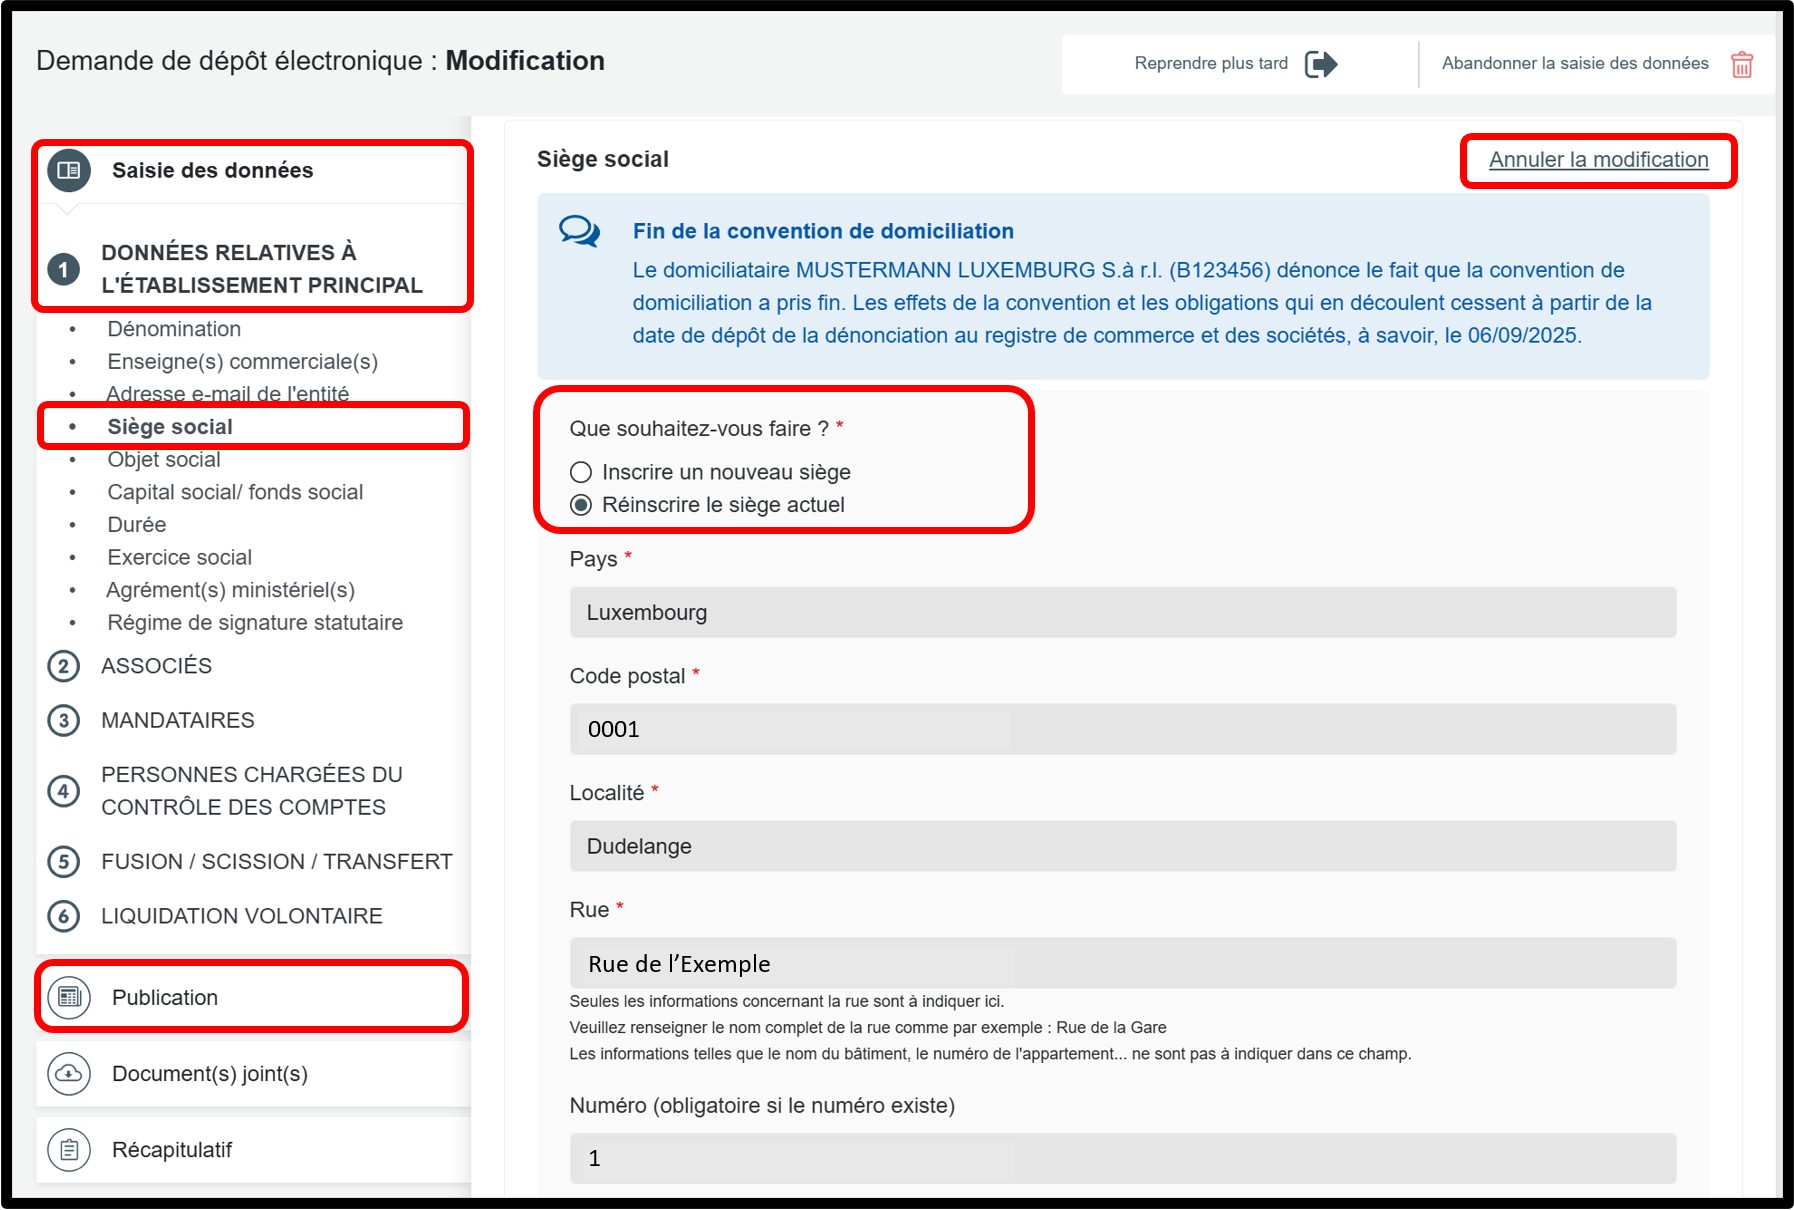The width and height of the screenshot is (1794, 1210).
Task: Go to Objet social in the sidebar
Action: click(164, 460)
